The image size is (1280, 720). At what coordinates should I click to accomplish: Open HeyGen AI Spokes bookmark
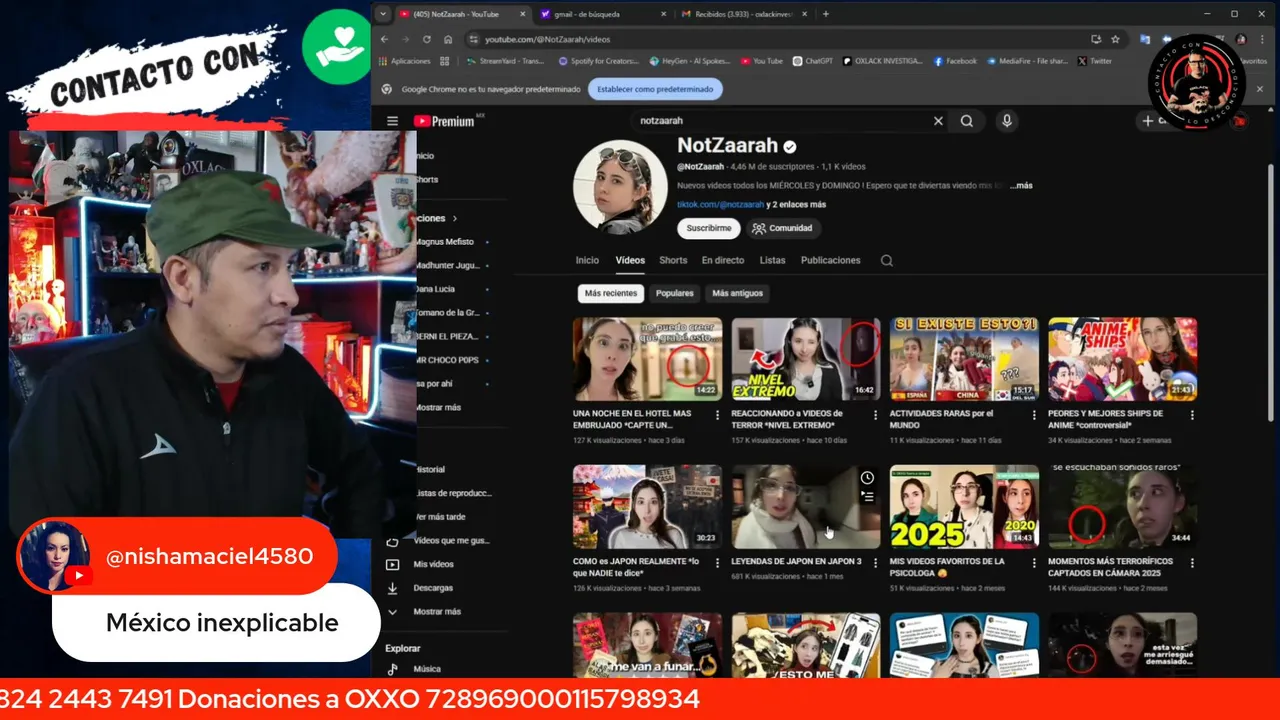click(690, 61)
